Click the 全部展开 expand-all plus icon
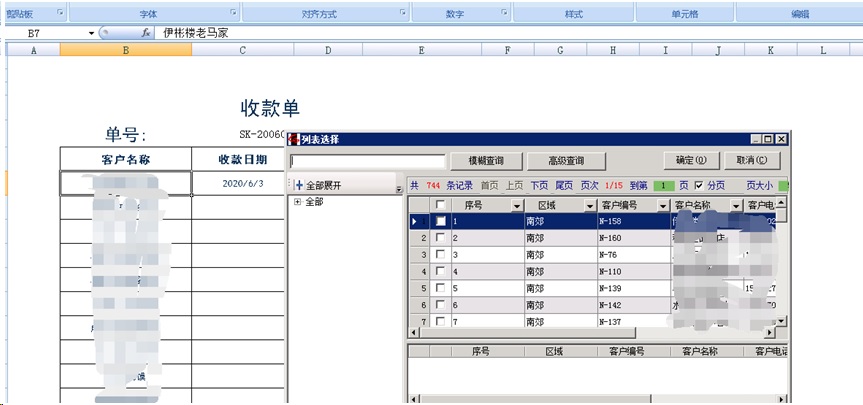Image resolution: width=863 pixels, height=405 pixels. (299, 186)
